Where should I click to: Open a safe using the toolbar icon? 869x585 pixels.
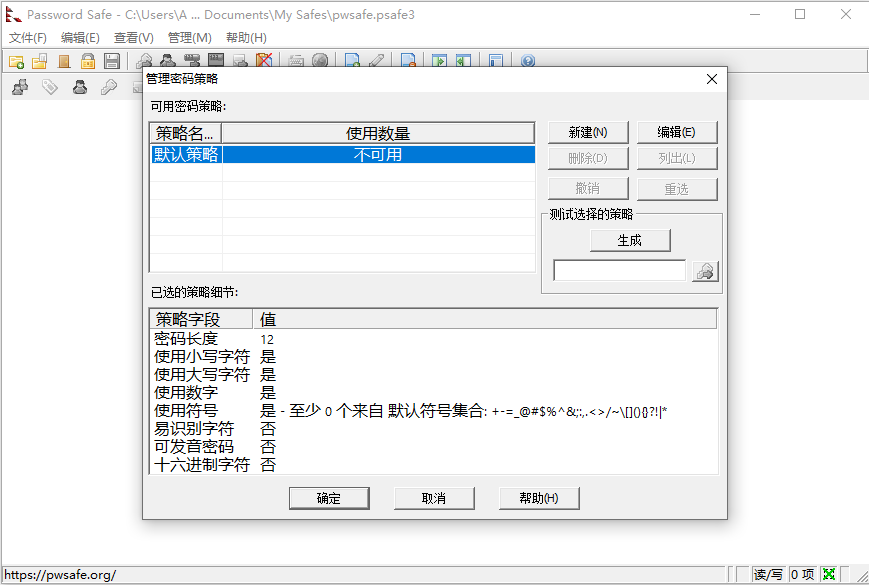39,60
